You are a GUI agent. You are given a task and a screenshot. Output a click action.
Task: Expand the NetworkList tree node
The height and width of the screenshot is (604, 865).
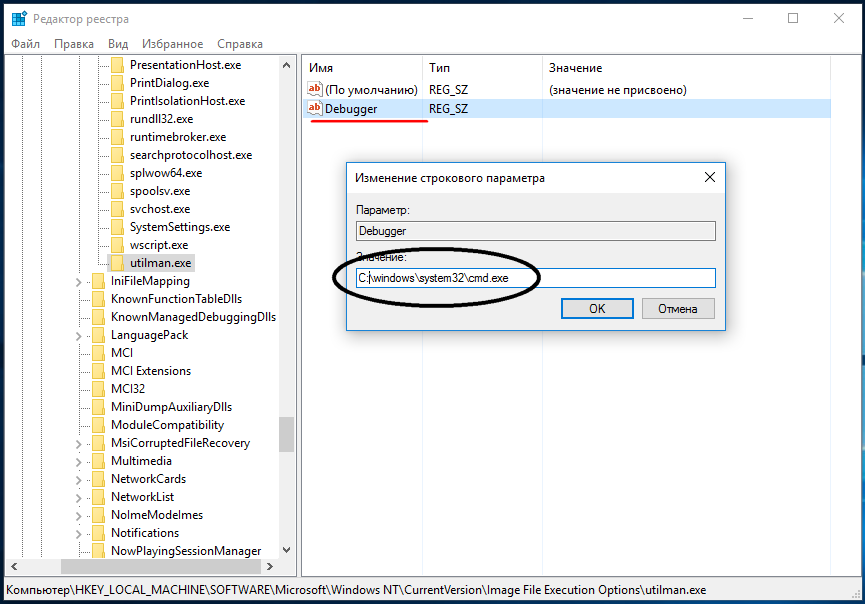[x=78, y=498]
